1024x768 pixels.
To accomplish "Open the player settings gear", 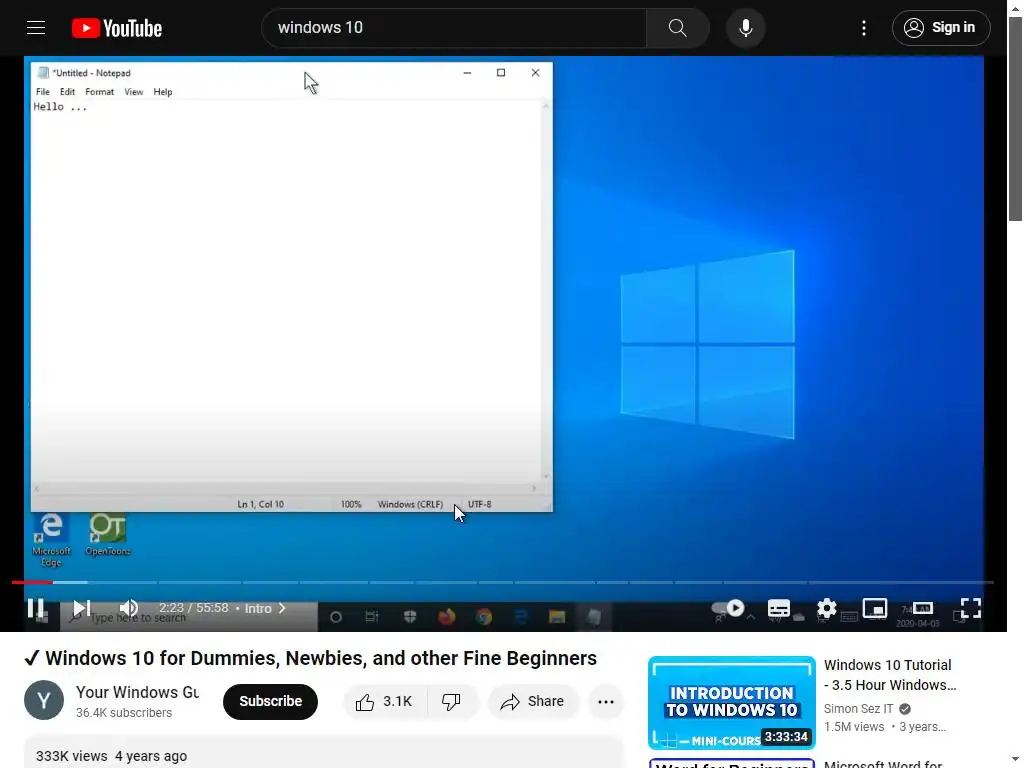I will pyautogui.click(x=826, y=608).
